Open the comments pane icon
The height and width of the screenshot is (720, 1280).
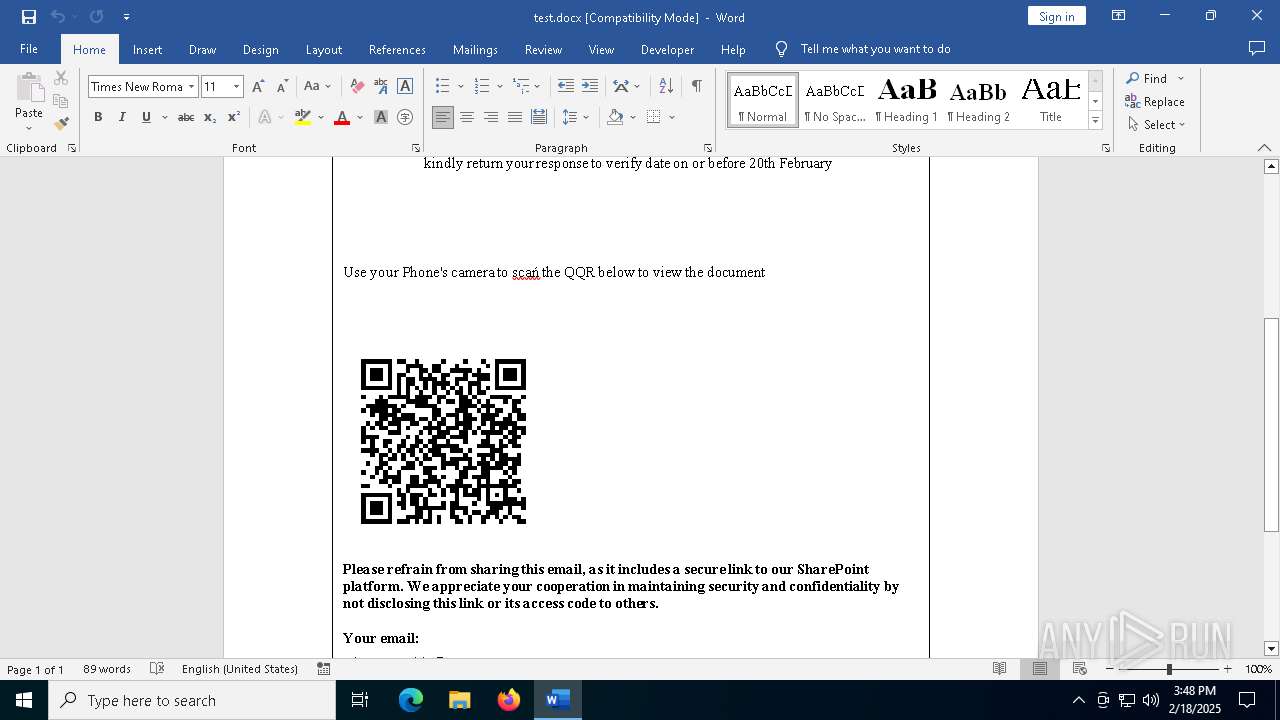click(x=1257, y=49)
